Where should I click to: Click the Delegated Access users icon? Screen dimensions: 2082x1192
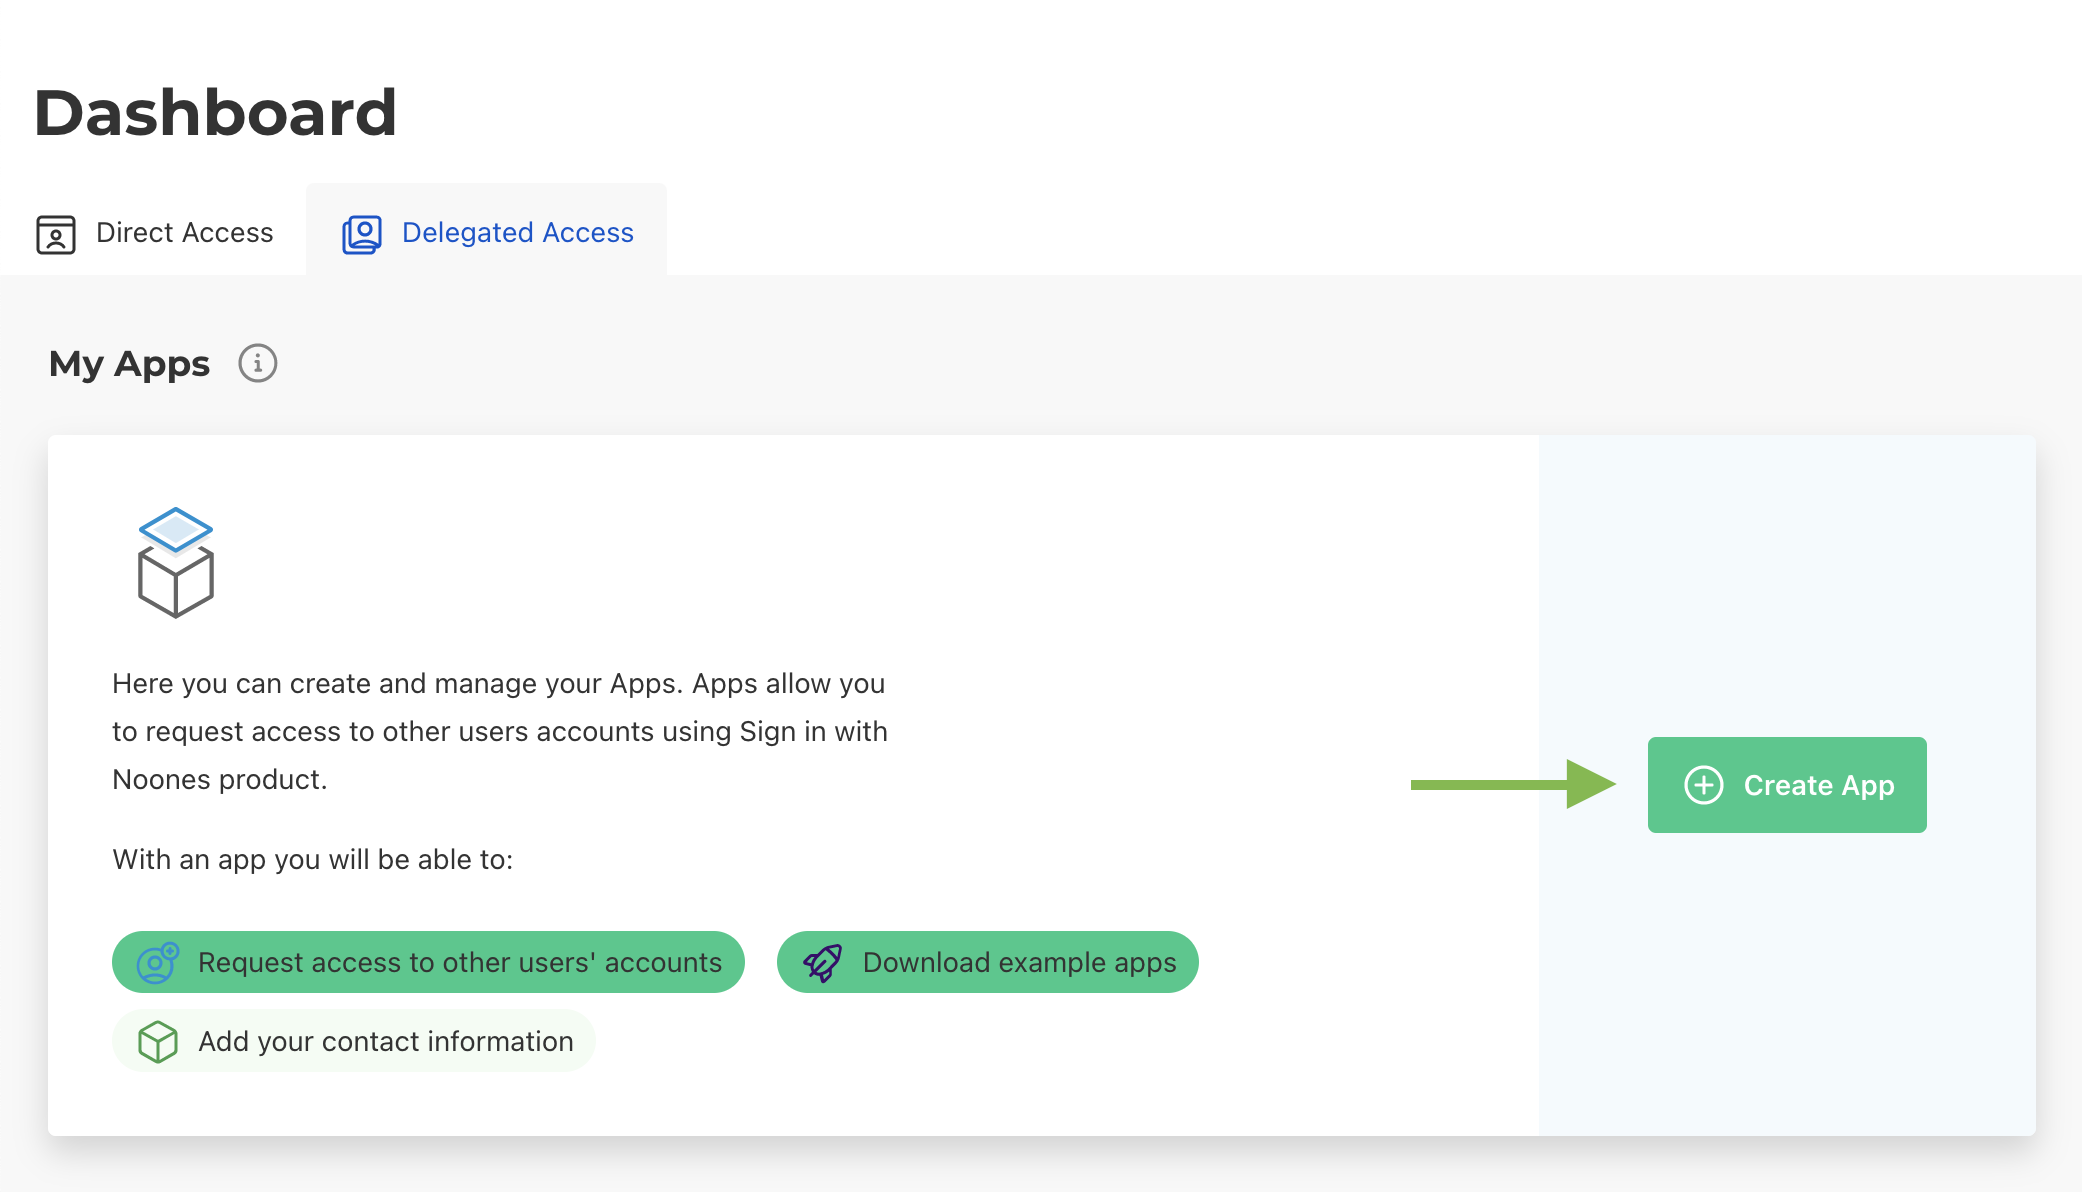click(362, 234)
